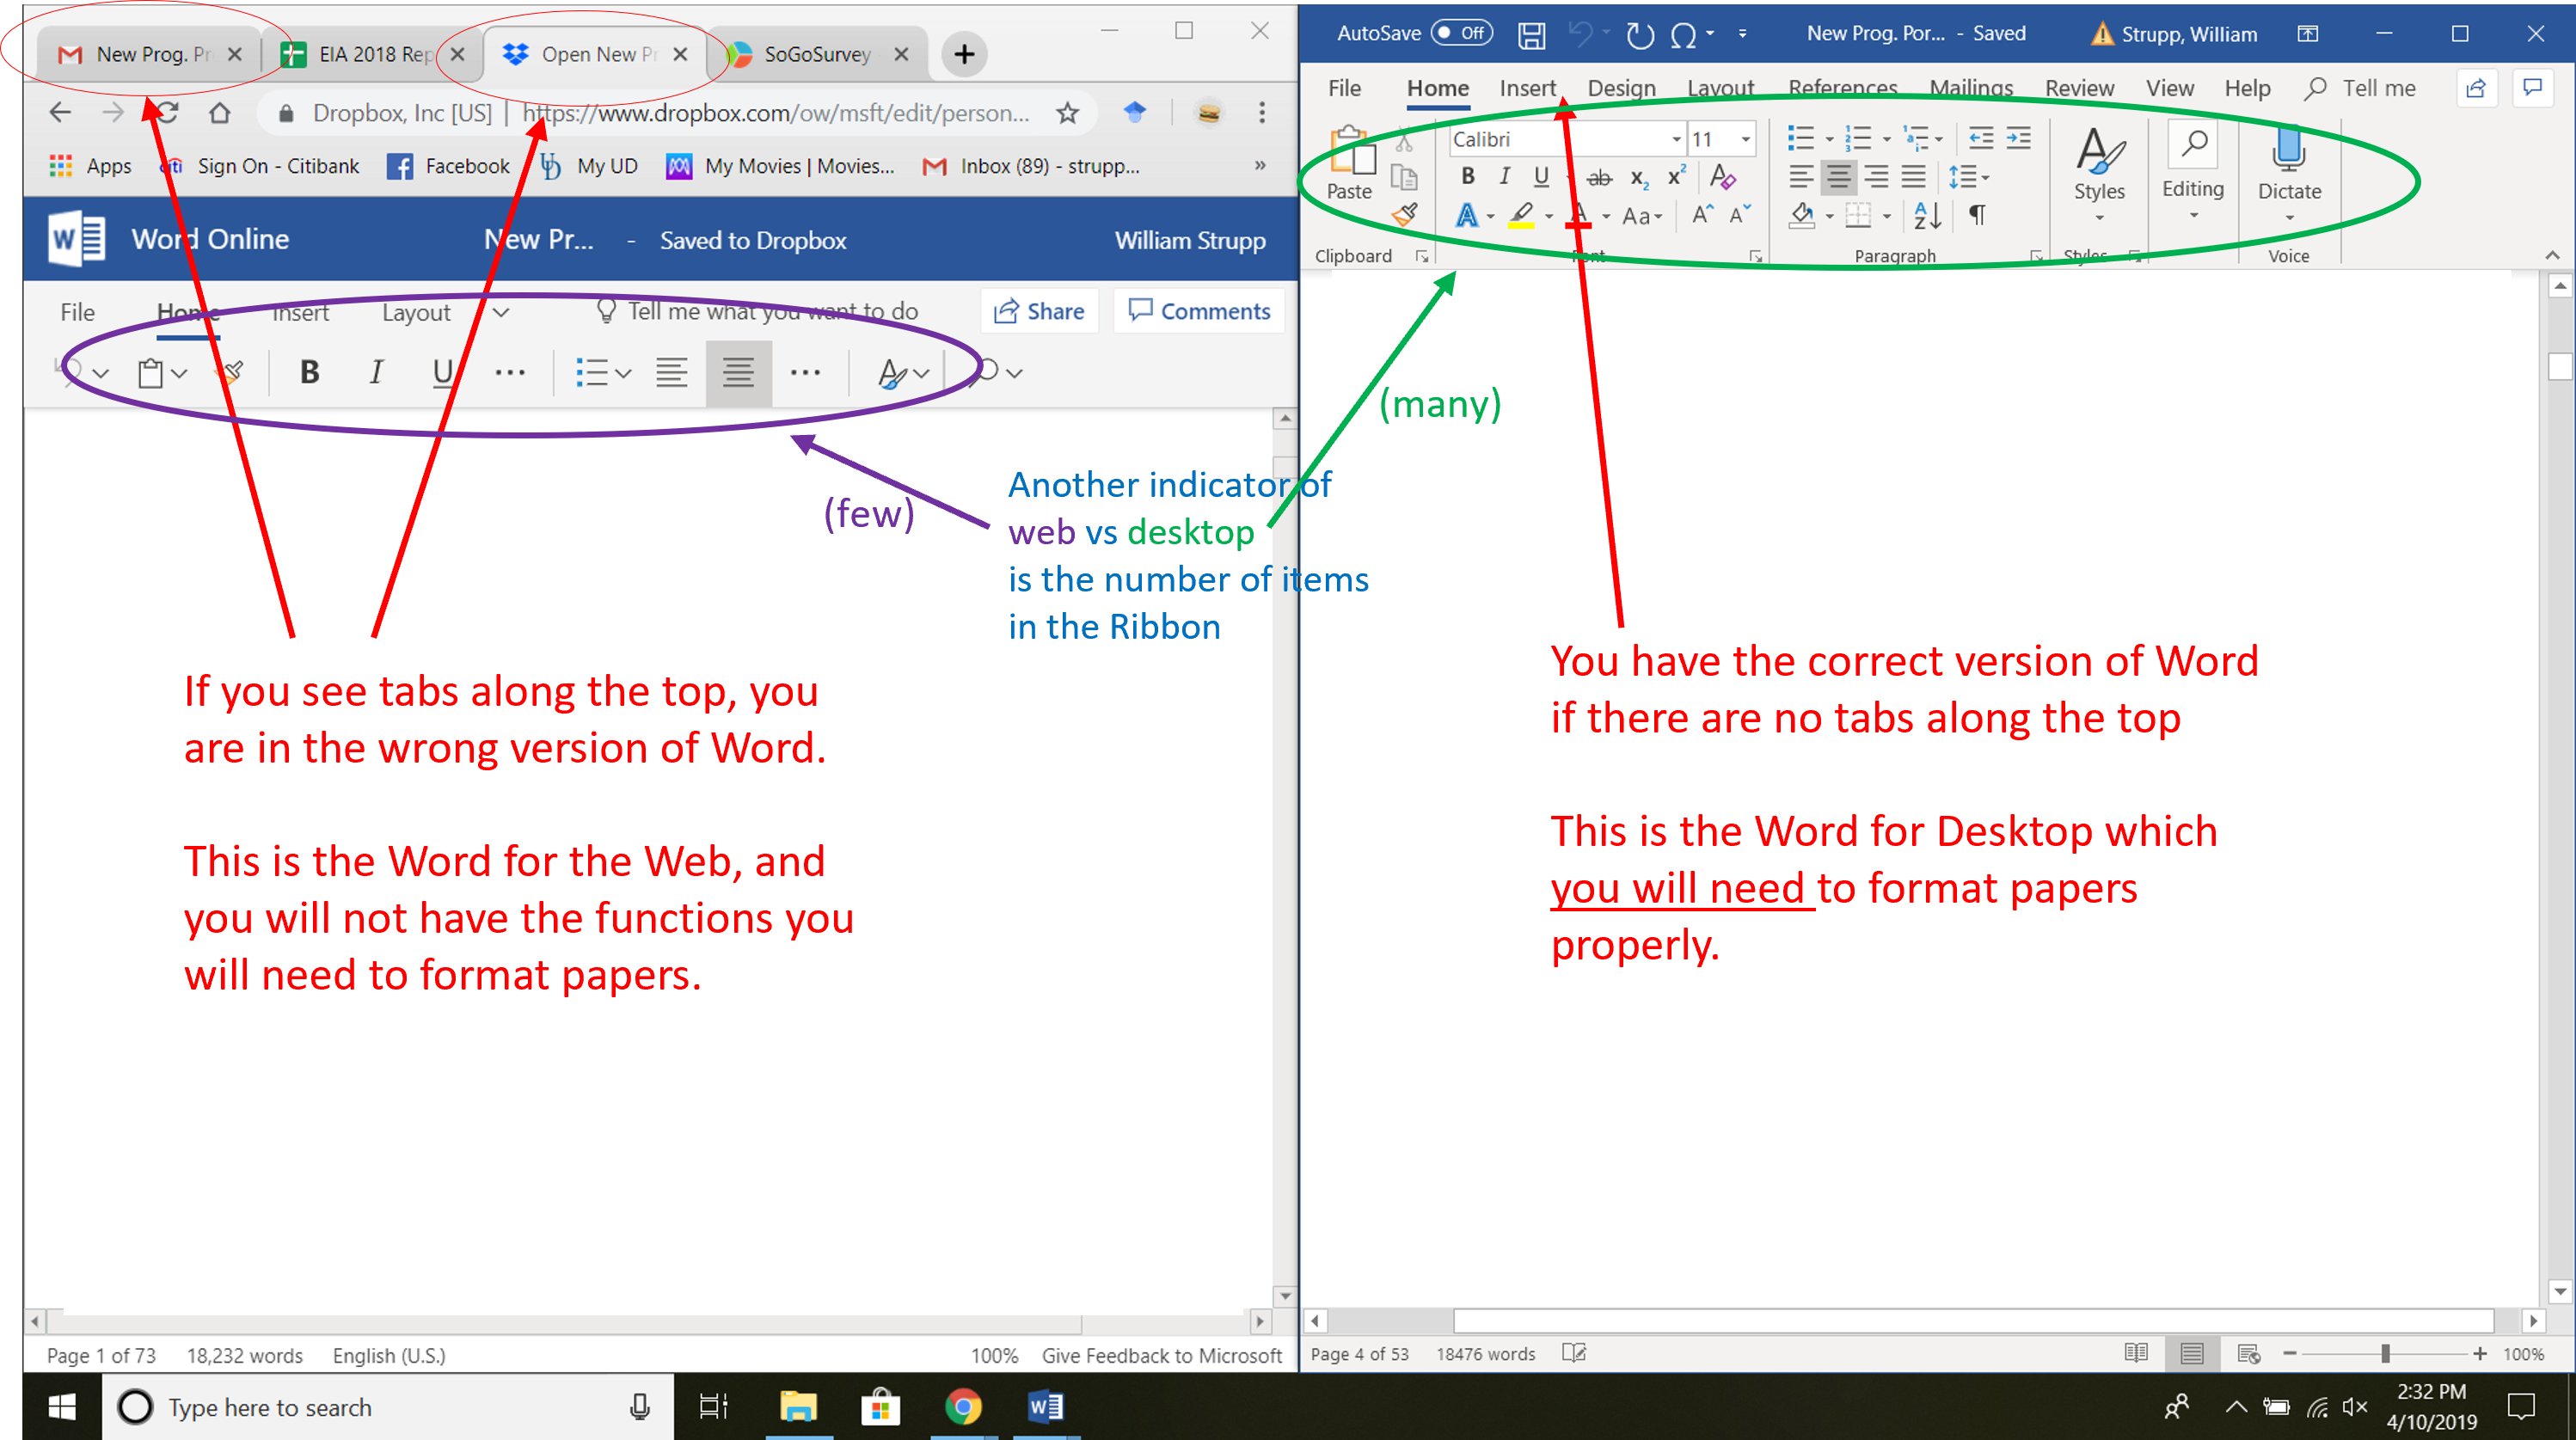Click the Superscript icon in ribbon

click(1676, 178)
